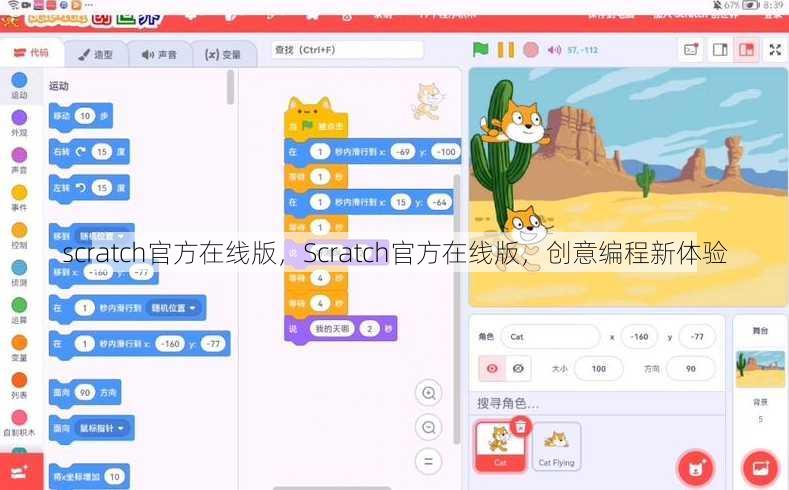Select the 列表 (Lists) category
789x490 pixels.
point(19,386)
